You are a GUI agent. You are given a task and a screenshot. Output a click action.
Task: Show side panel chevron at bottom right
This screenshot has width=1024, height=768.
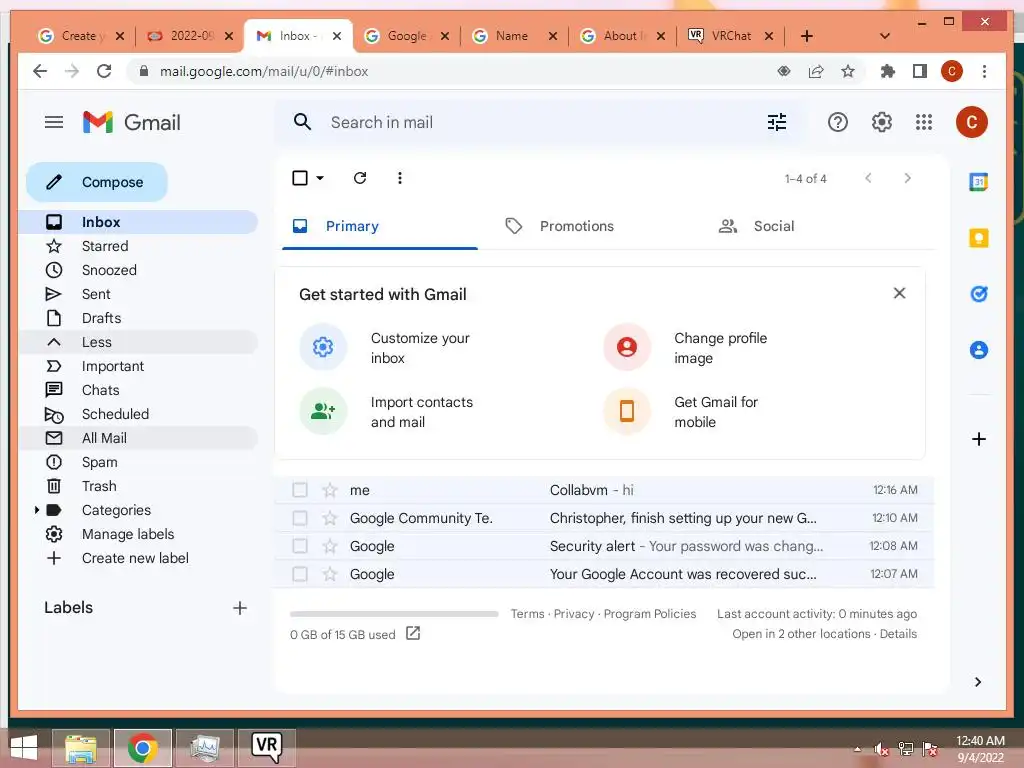[978, 682]
